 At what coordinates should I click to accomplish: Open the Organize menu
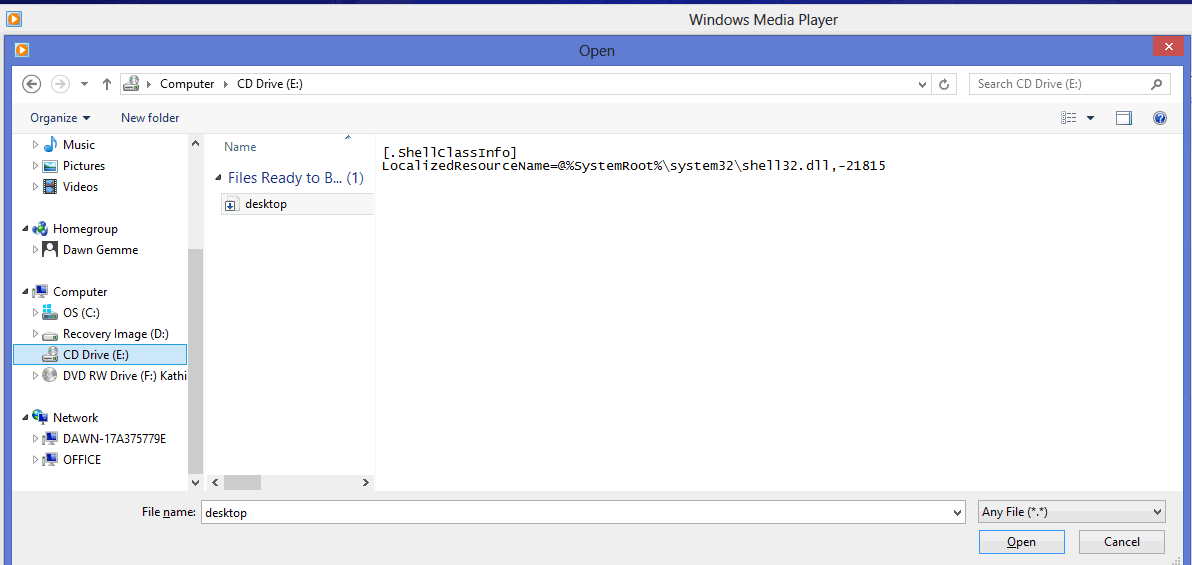tap(60, 118)
